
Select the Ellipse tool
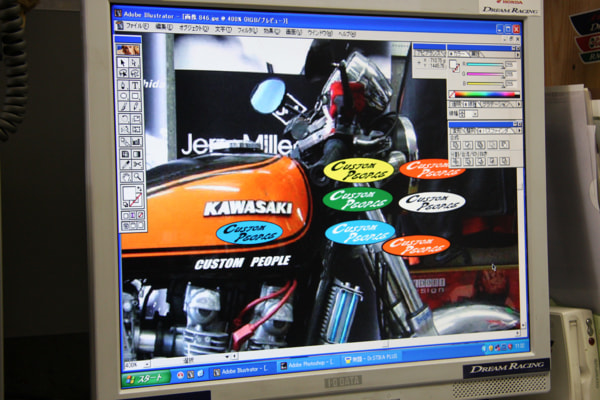click(x=124, y=96)
